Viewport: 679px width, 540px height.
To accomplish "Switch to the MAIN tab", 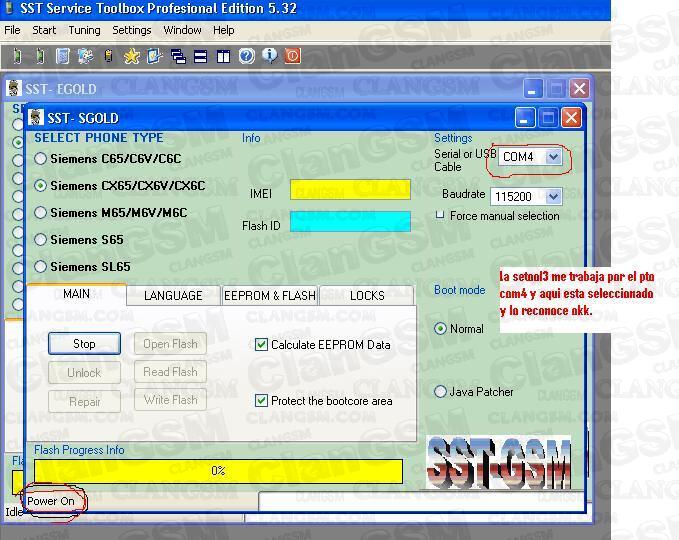I will (76, 294).
